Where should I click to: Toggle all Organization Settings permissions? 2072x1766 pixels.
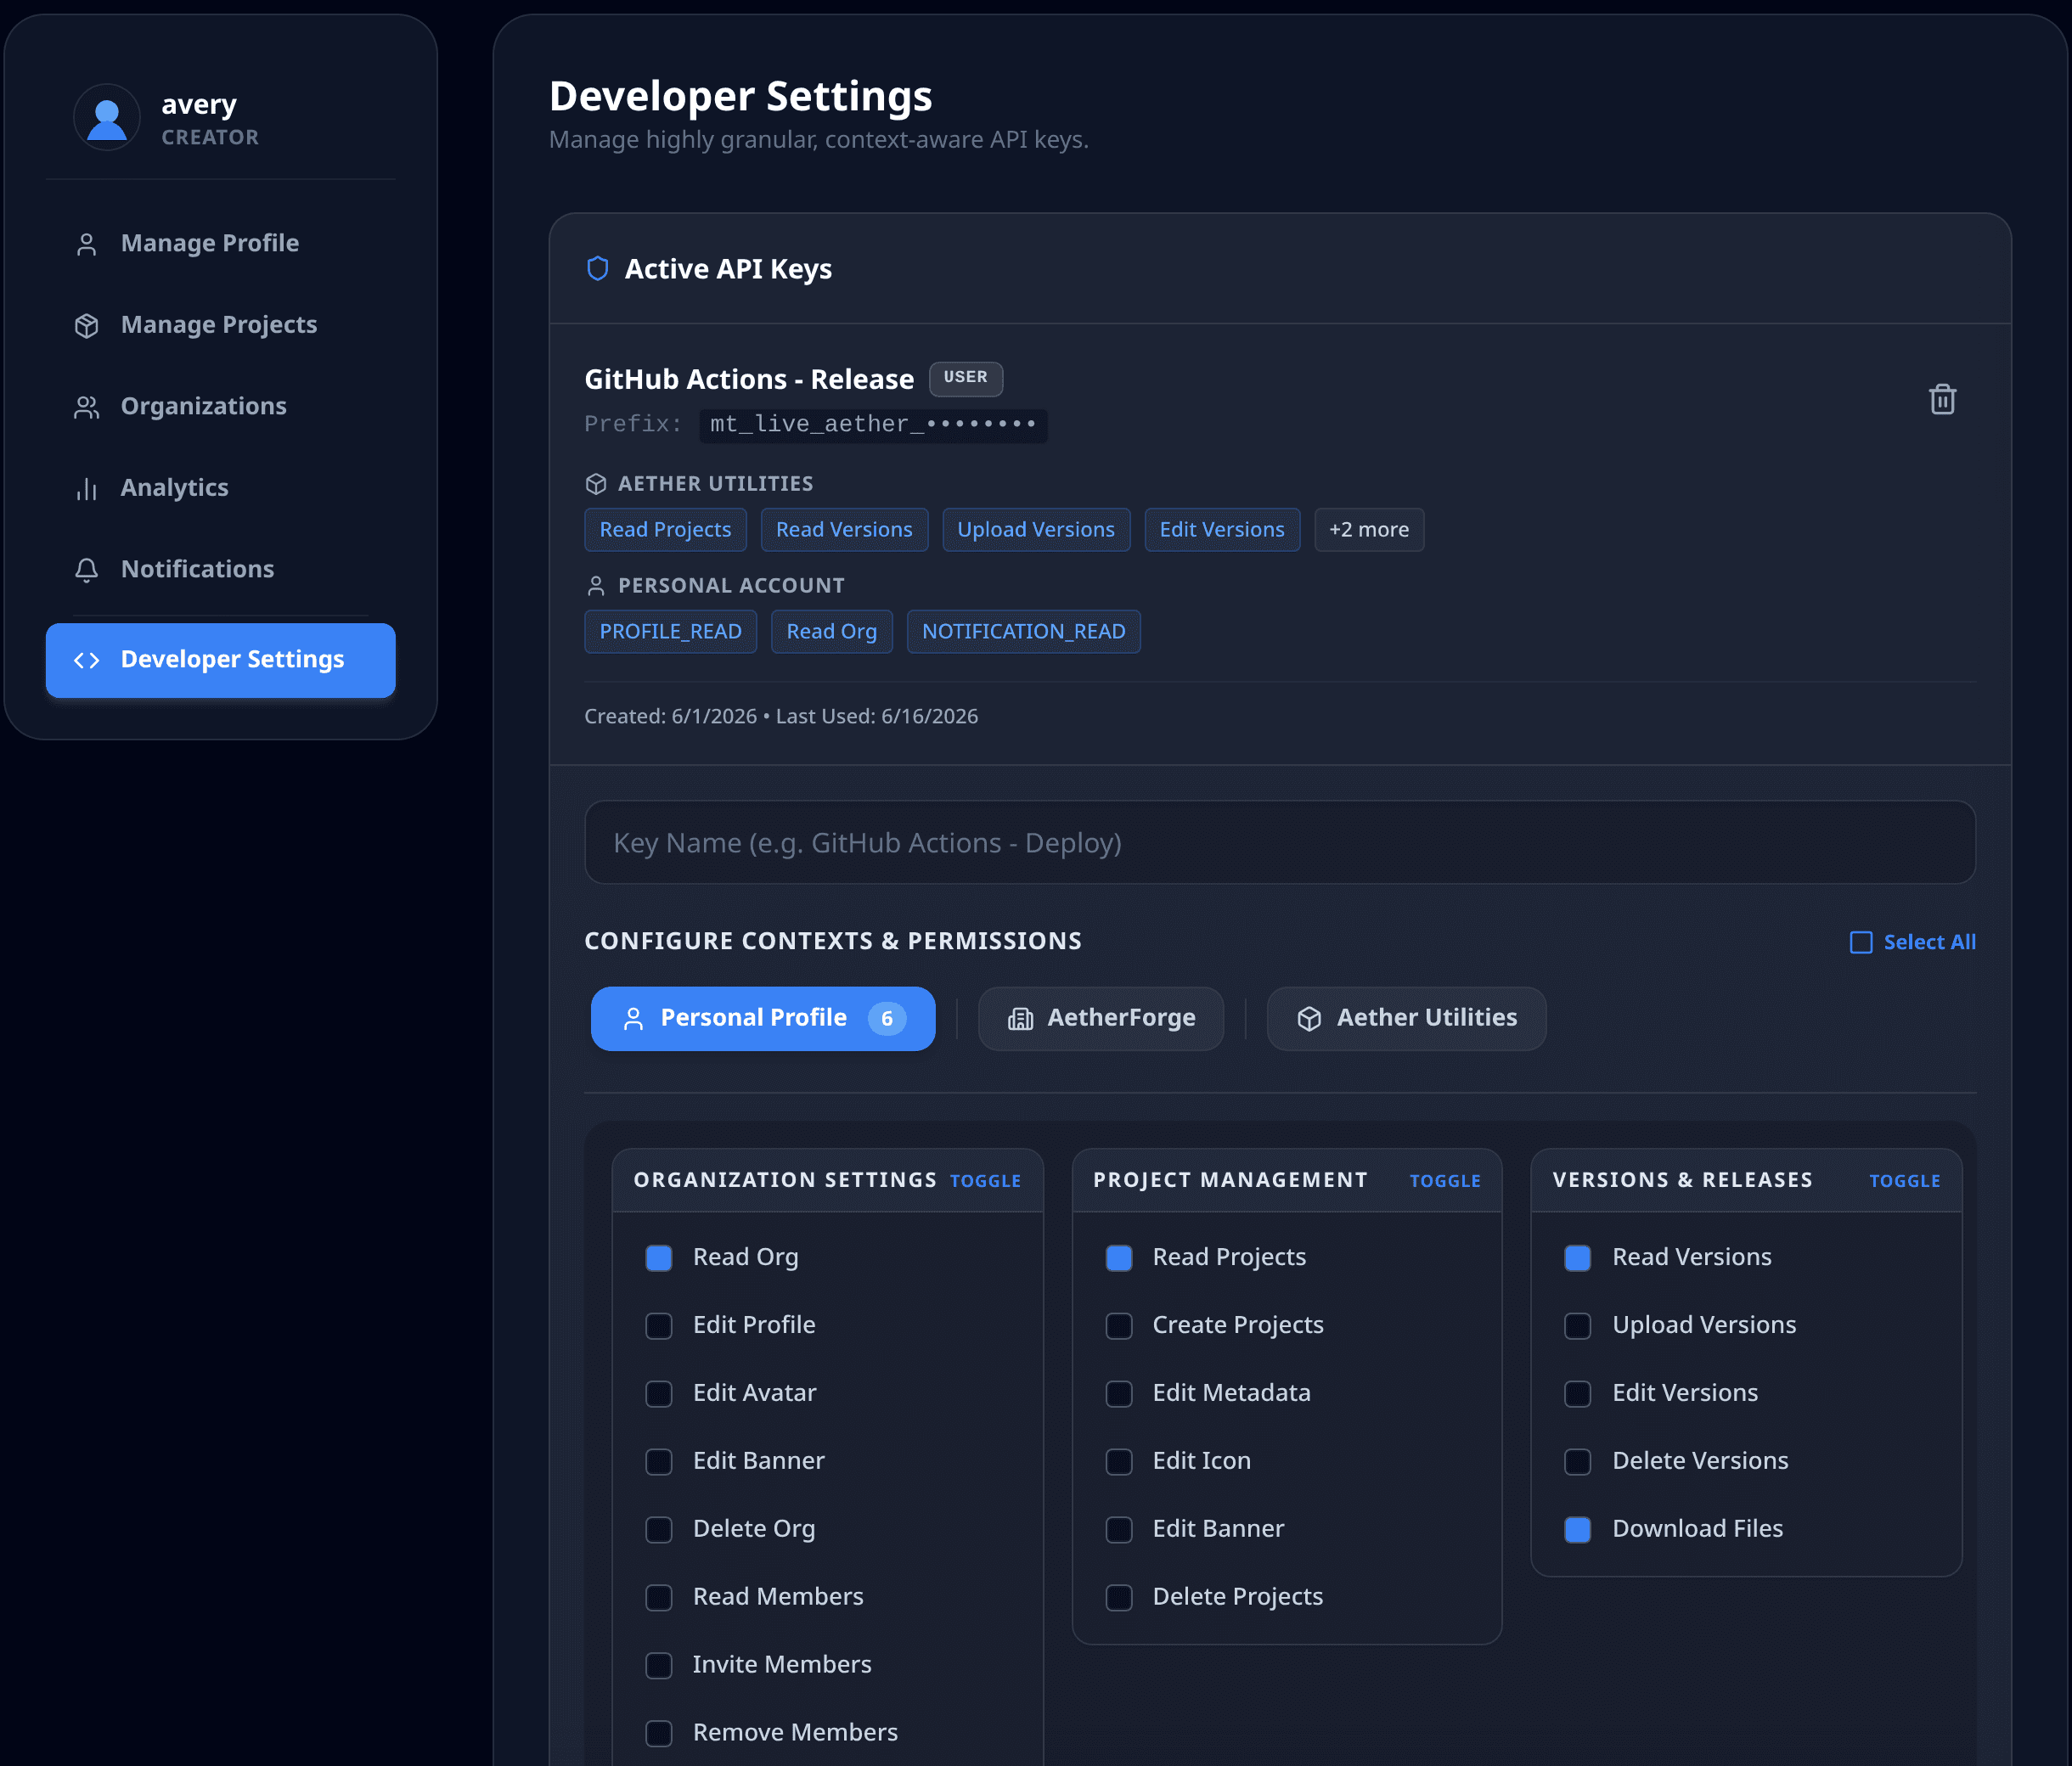click(x=985, y=1181)
